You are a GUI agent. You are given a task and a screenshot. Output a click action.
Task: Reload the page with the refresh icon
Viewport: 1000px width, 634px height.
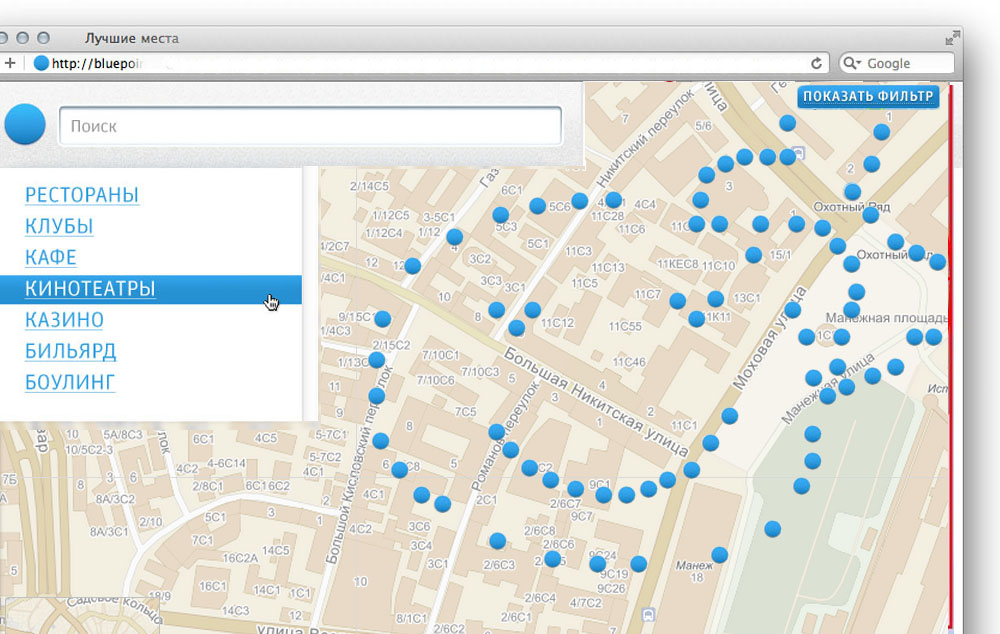816,63
